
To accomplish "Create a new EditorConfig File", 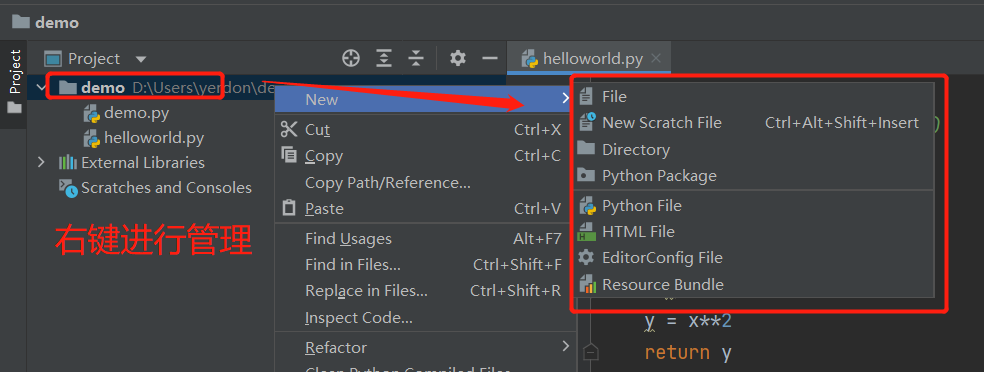I will [754, 258].
